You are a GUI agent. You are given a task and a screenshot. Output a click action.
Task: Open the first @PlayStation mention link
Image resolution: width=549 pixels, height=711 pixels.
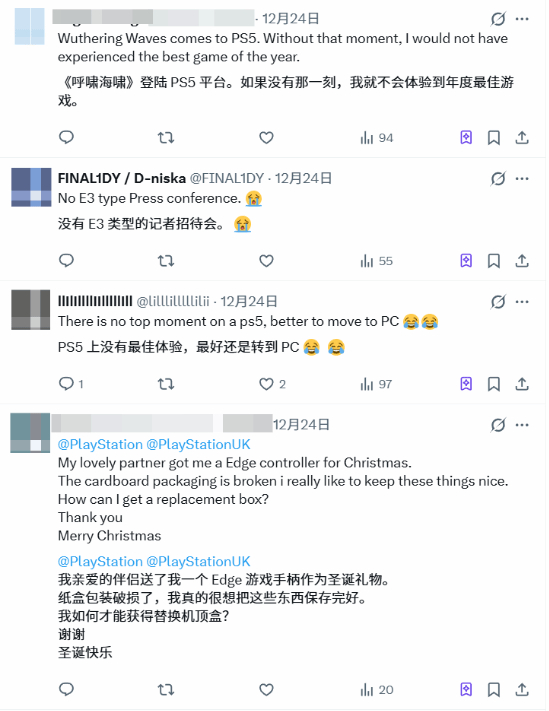(x=100, y=444)
